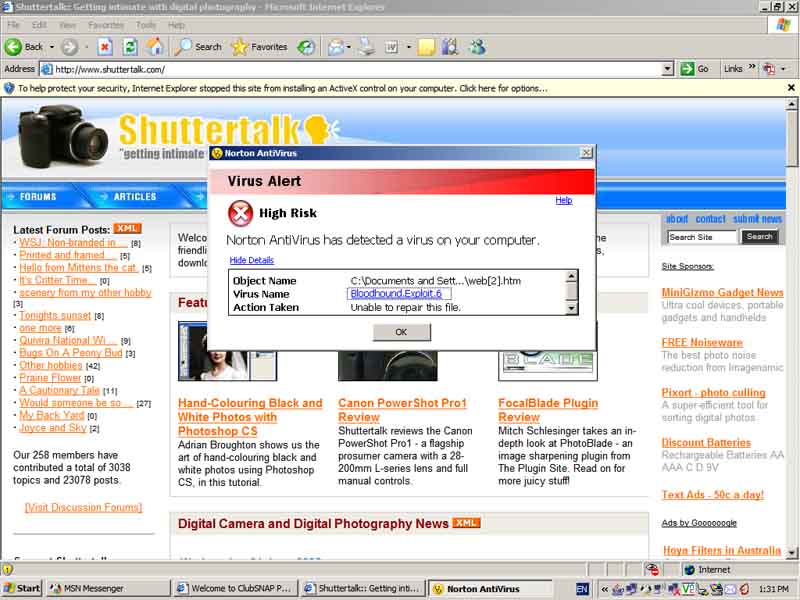Screen dimensions: 800x600
Task: Click the shield icon in the information bar
Action: [x=9, y=88]
